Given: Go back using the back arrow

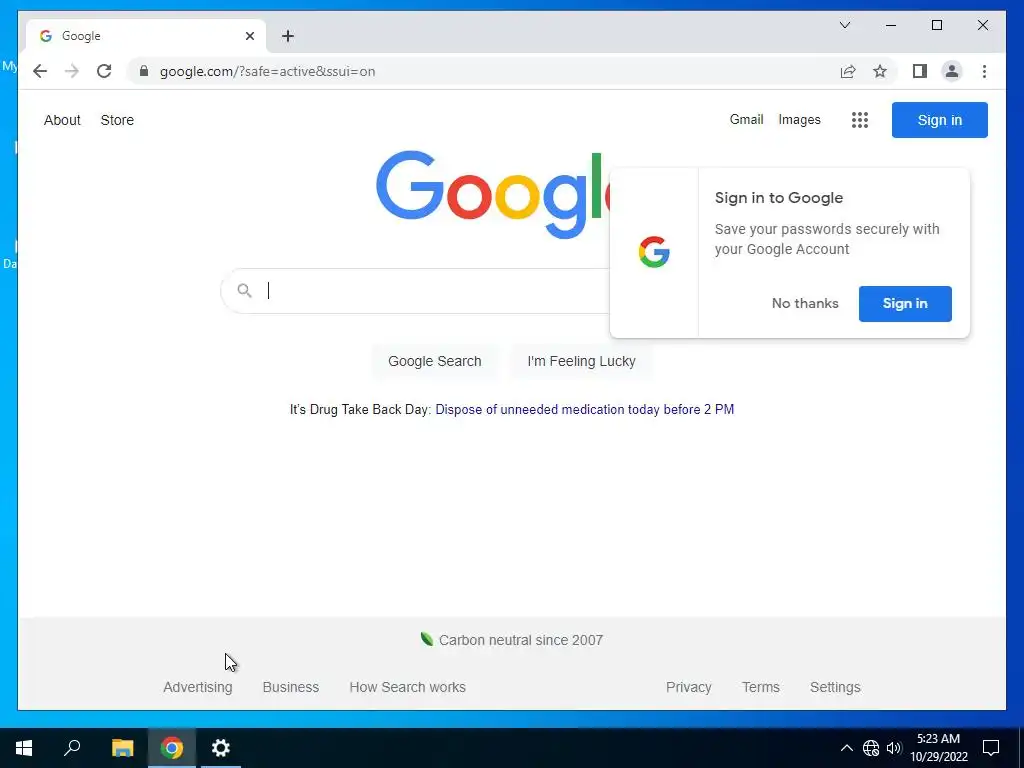Looking at the screenshot, I should [40, 71].
